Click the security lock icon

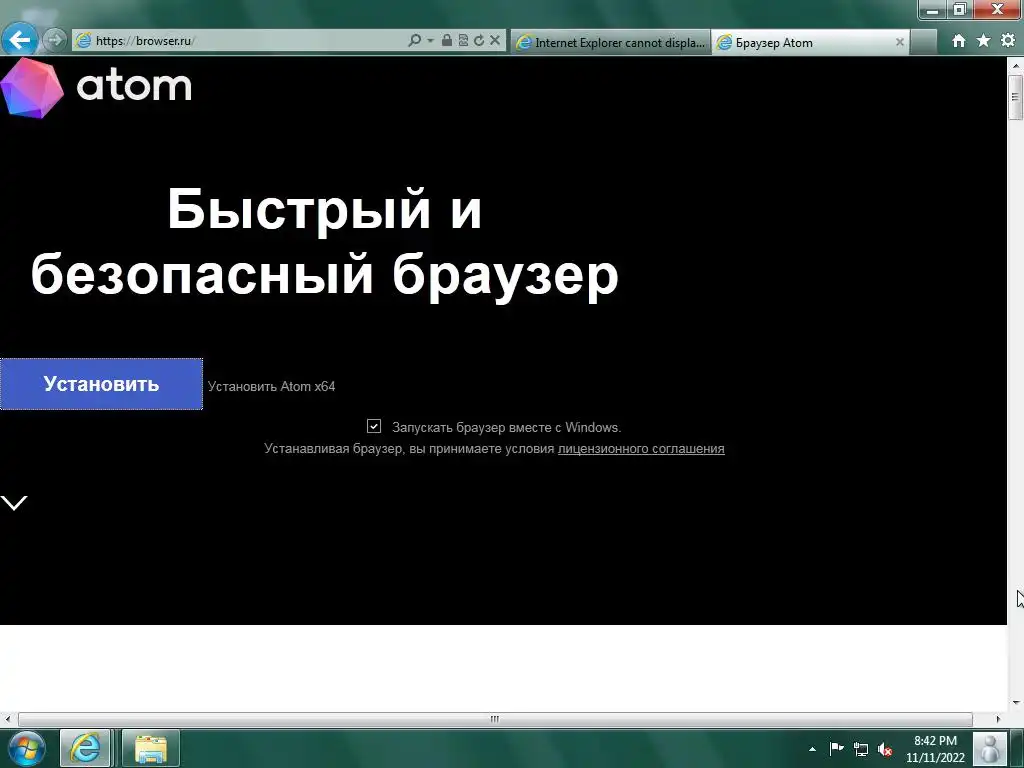pyautogui.click(x=447, y=40)
